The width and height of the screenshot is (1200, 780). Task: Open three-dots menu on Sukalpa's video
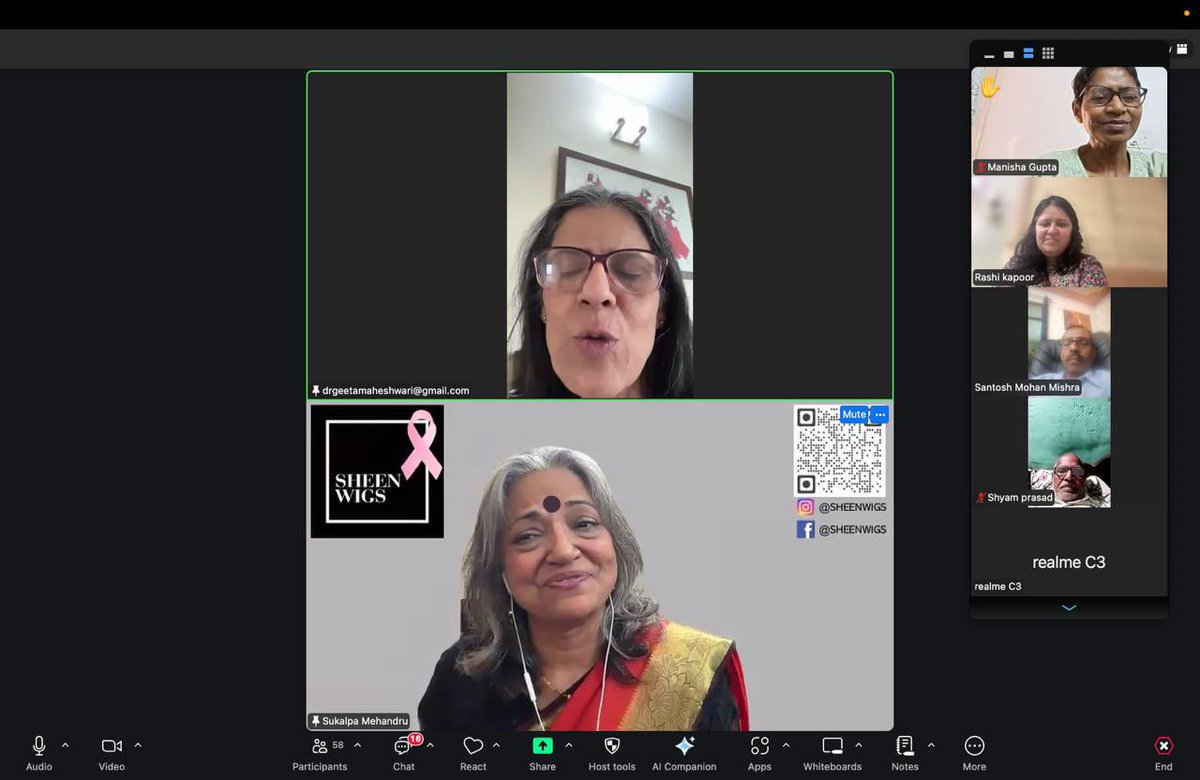click(880, 414)
